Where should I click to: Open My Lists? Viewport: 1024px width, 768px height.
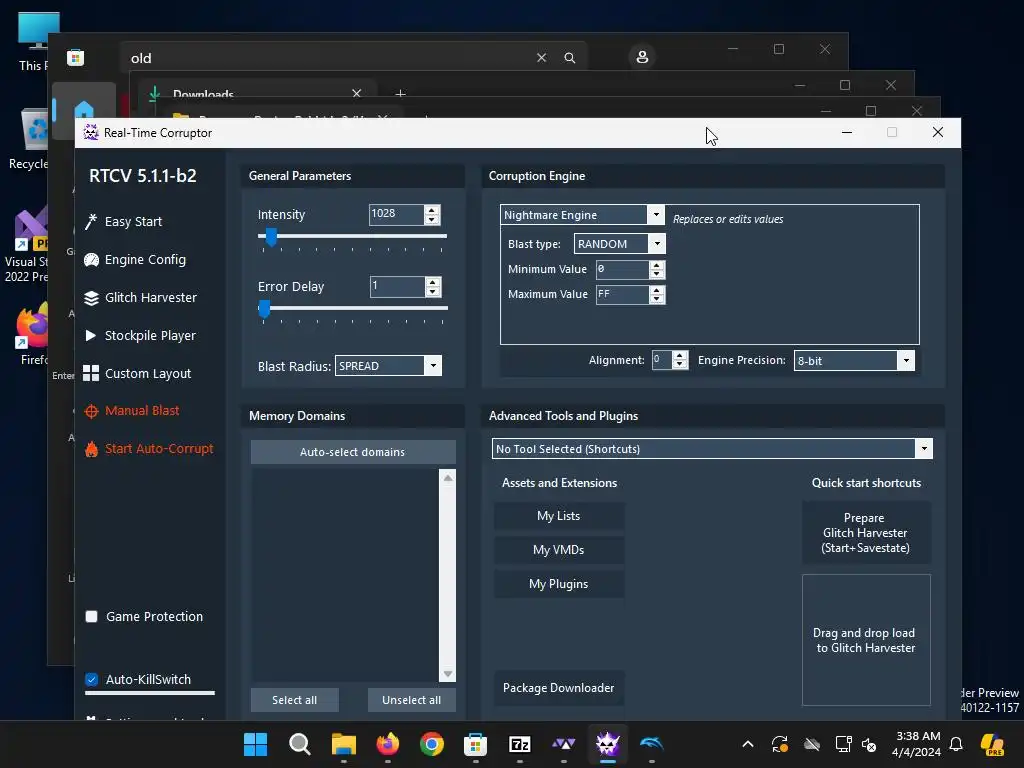click(x=559, y=516)
